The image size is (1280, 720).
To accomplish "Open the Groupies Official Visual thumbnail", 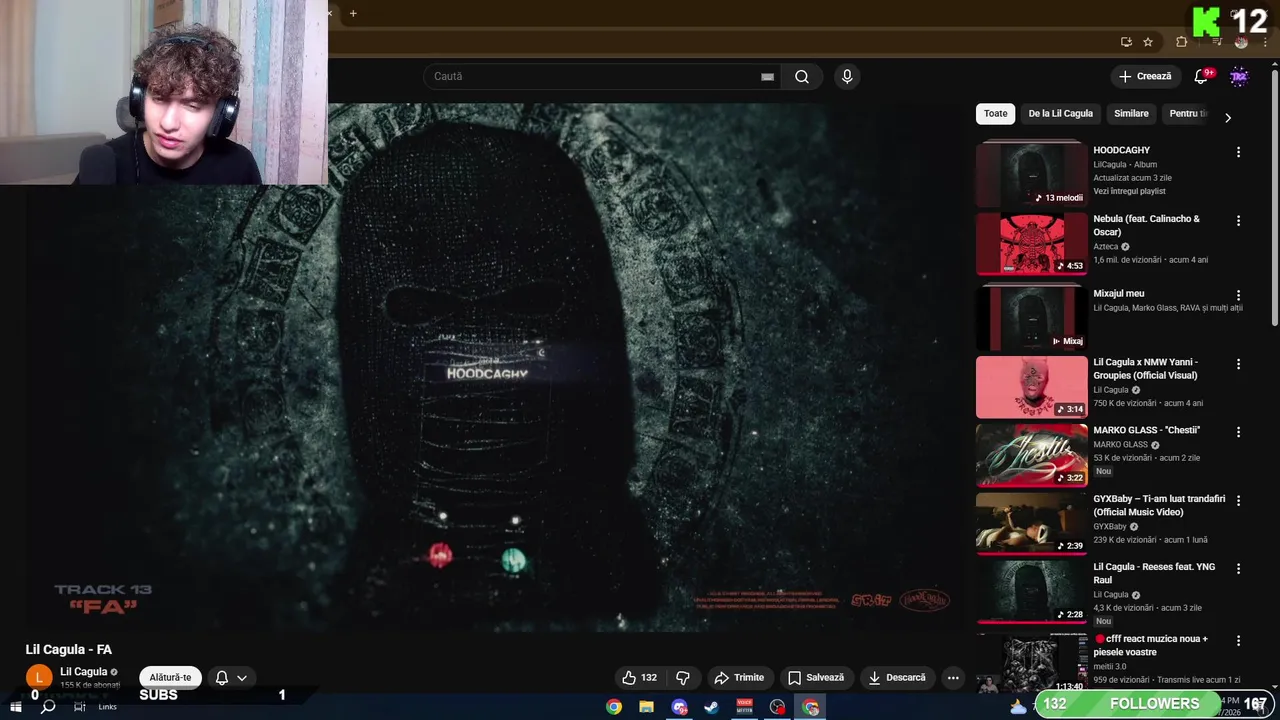I will pyautogui.click(x=1031, y=387).
